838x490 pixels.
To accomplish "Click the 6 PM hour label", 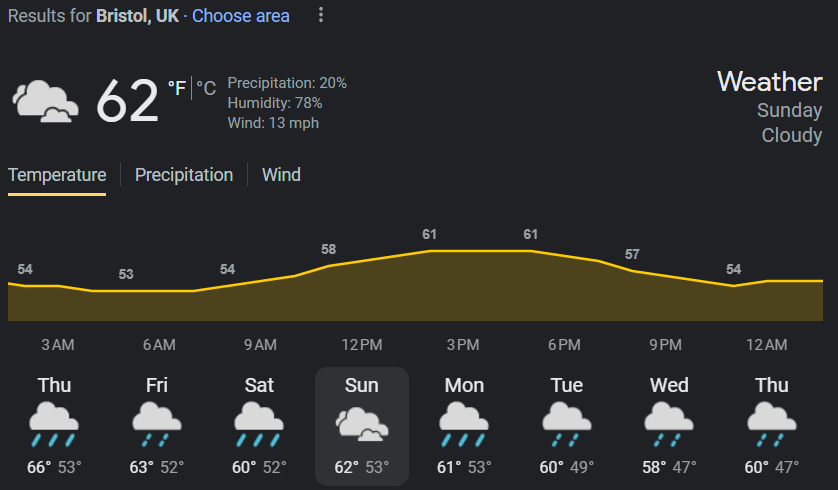I will point(564,345).
